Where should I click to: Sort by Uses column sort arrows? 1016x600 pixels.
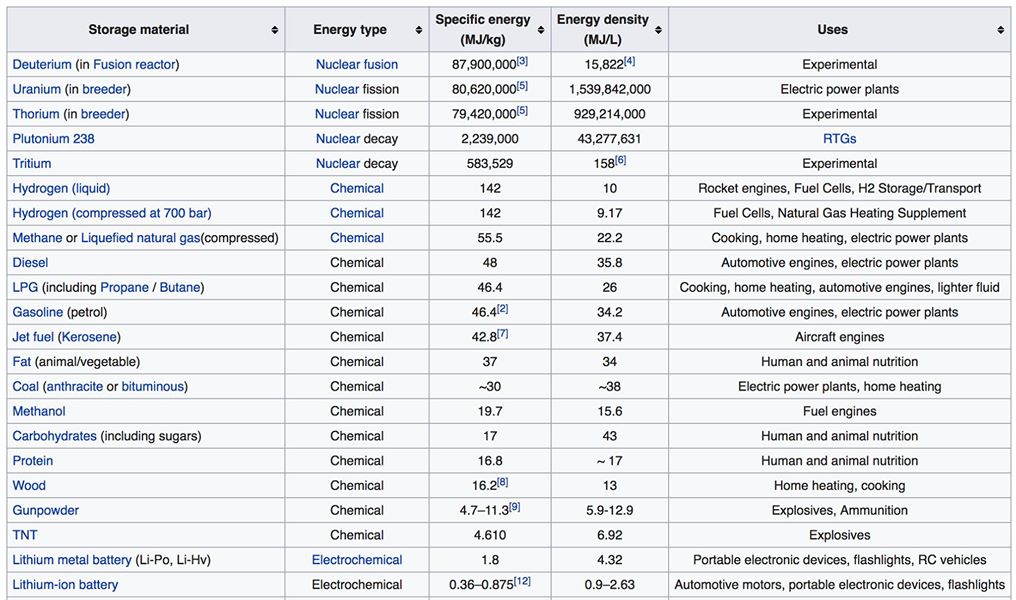click(x=1000, y=30)
